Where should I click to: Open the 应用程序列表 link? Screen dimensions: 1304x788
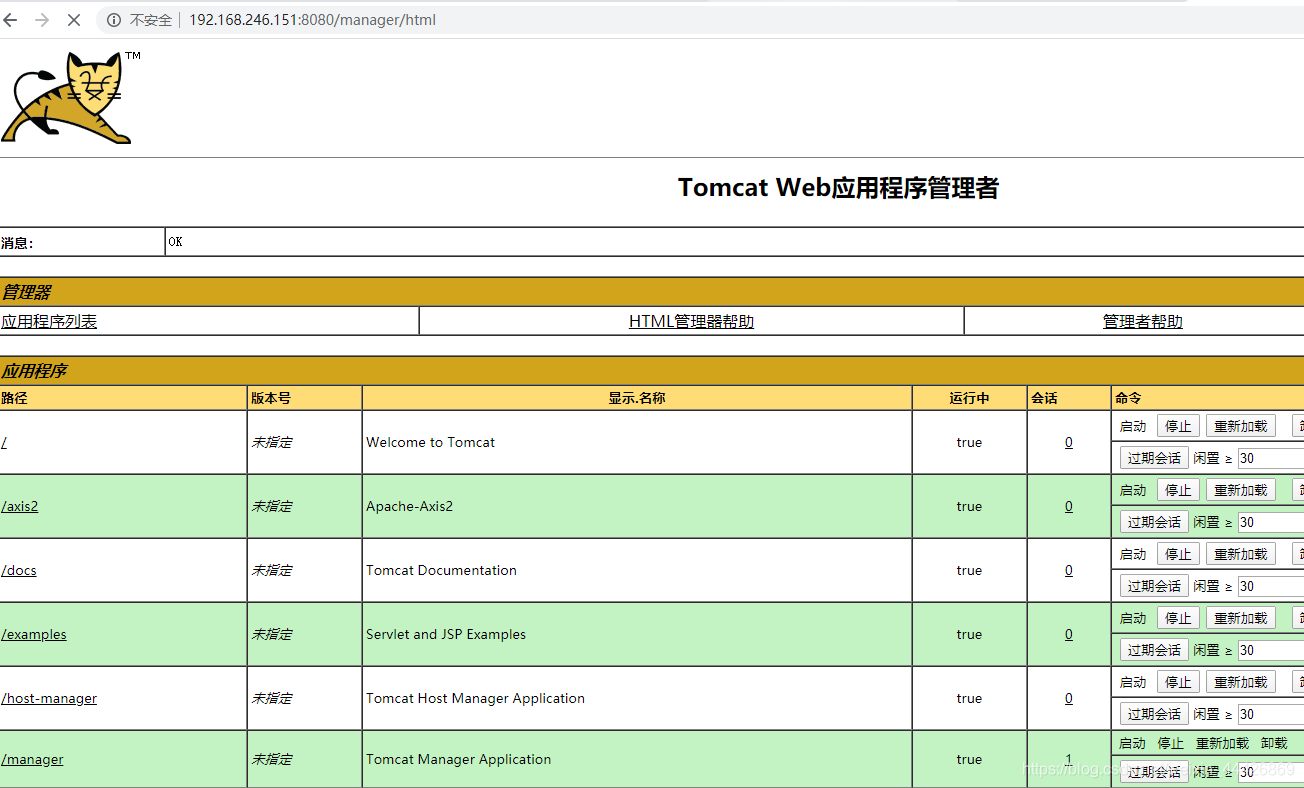click(x=49, y=321)
